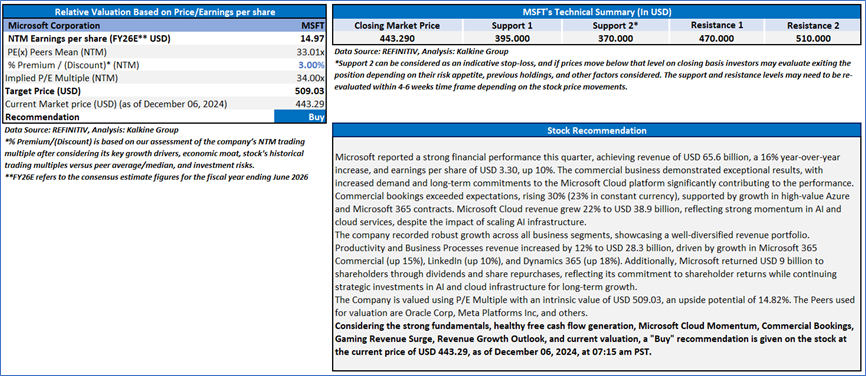
Task: Click the Stock Recommendation header bar
Action: [x=596, y=131]
